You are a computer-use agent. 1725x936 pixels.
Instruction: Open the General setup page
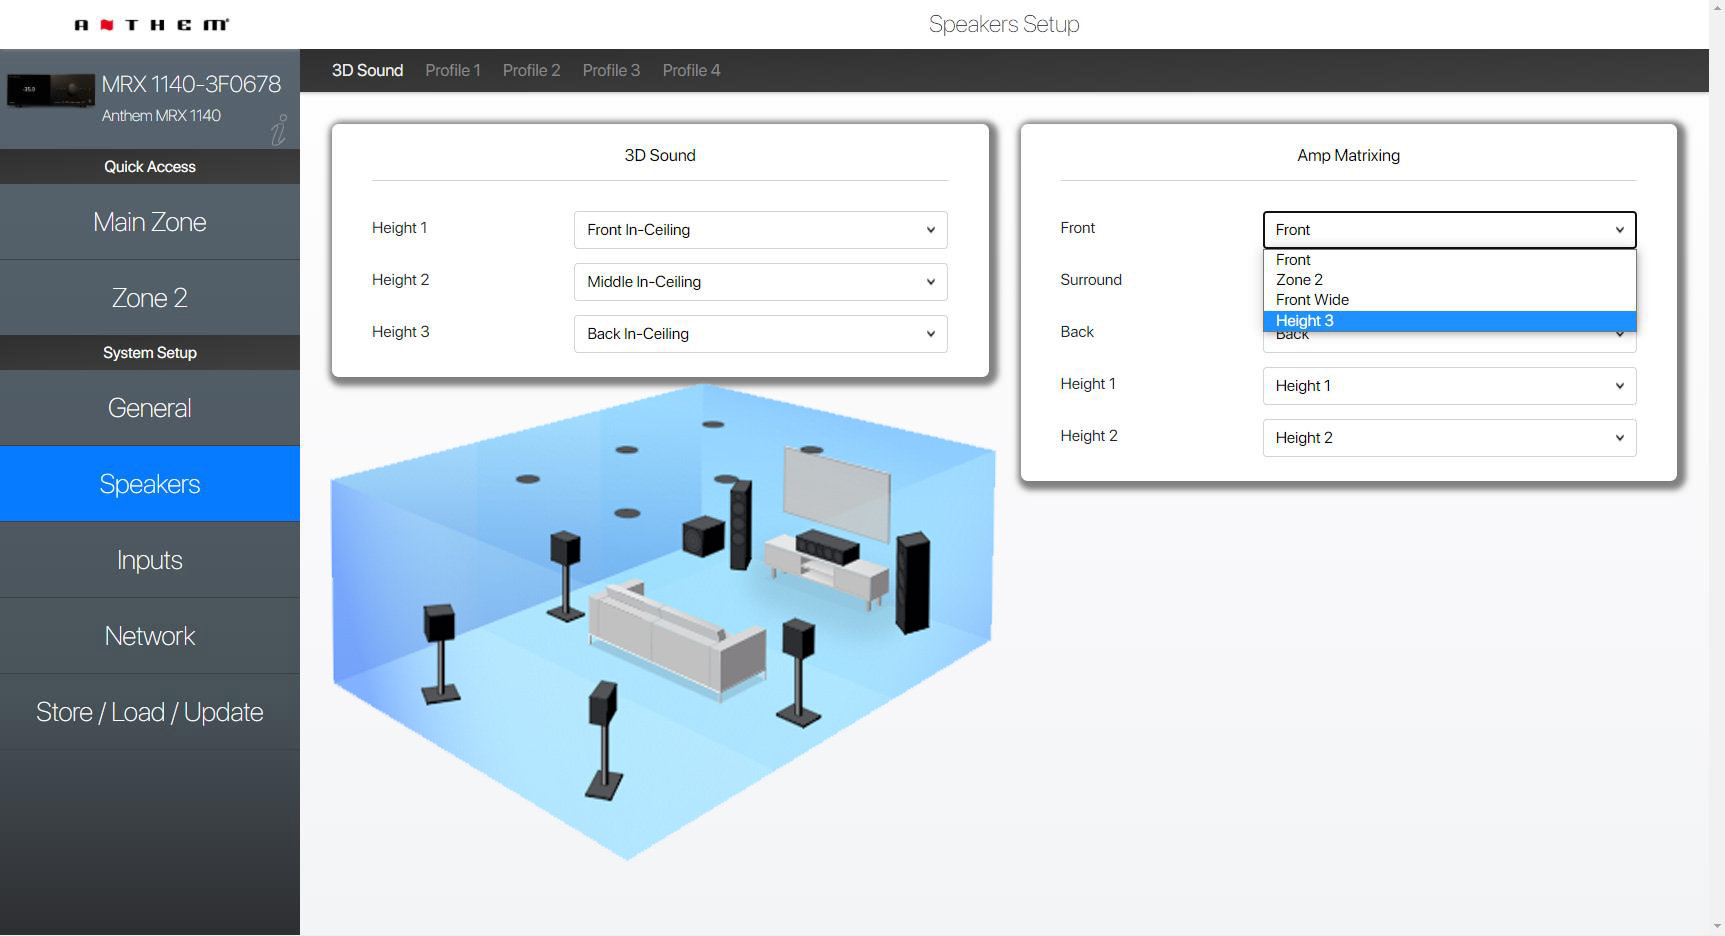[150, 408]
